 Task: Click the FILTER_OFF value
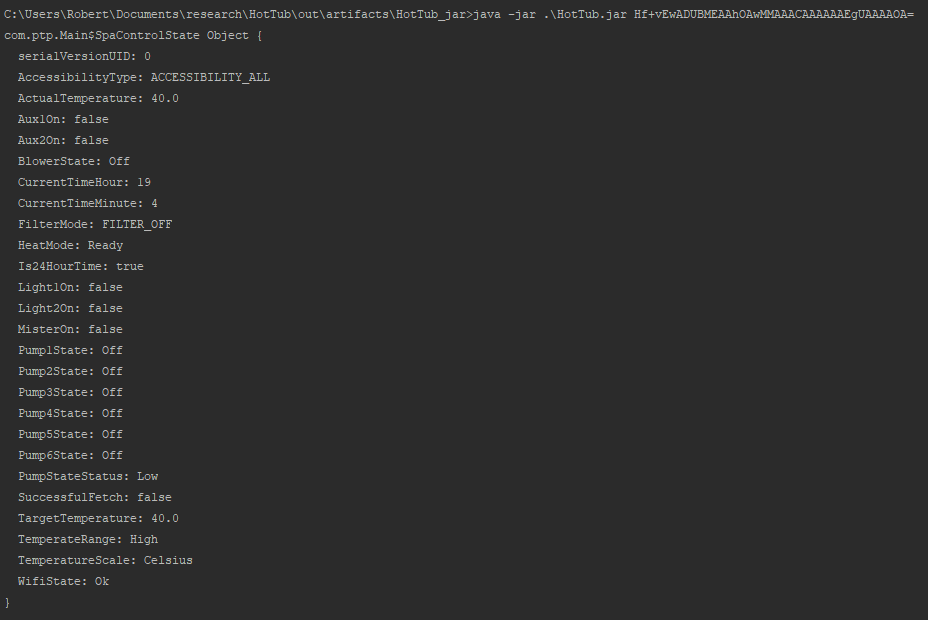coord(137,224)
